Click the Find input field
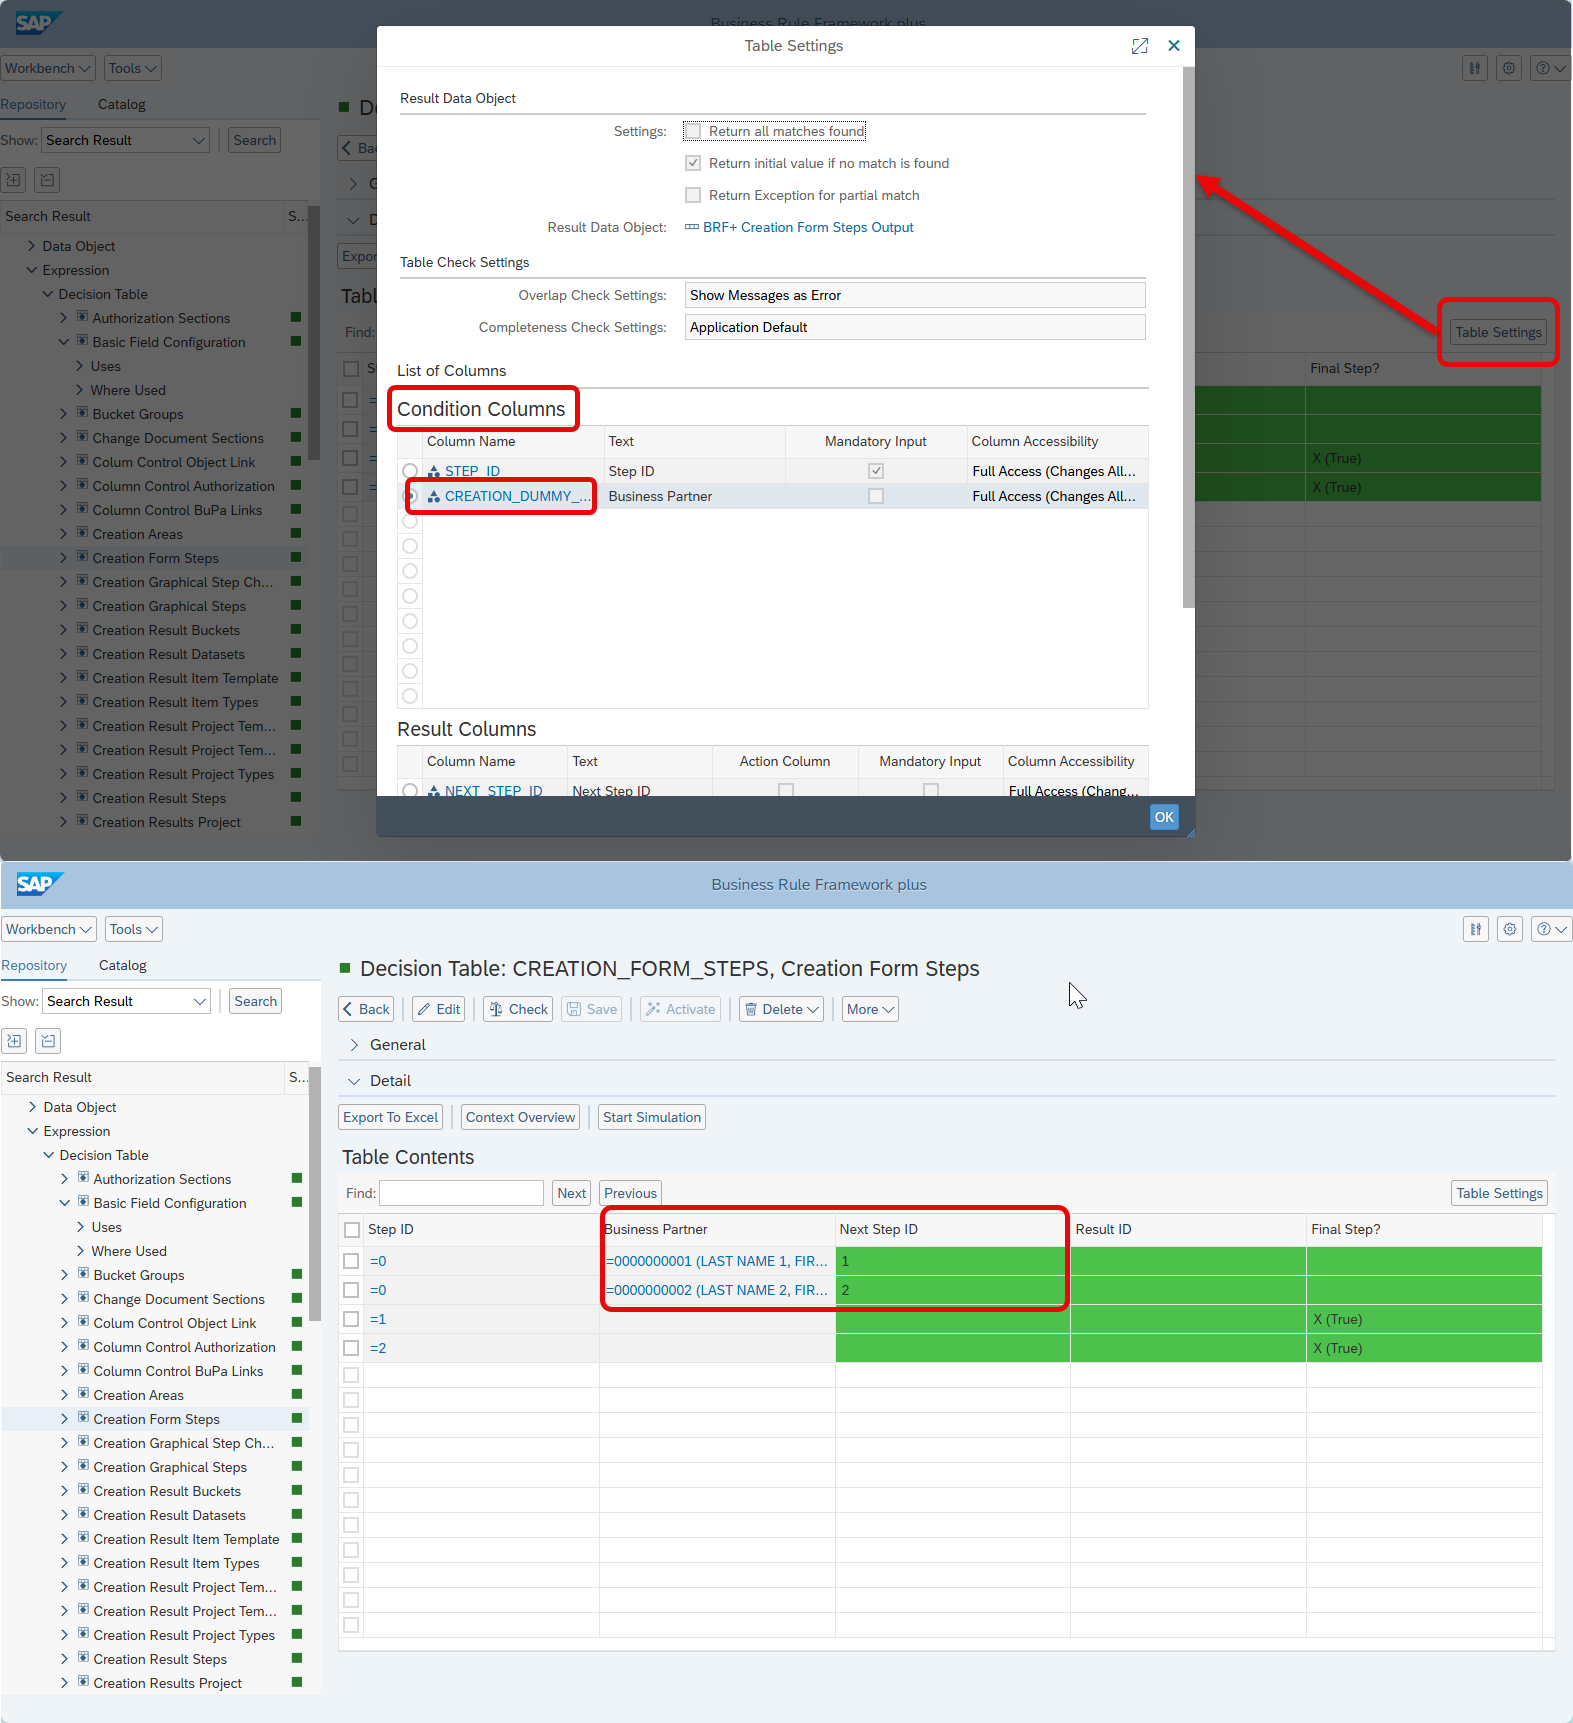This screenshot has height=1723, width=1573. coord(461,1193)
